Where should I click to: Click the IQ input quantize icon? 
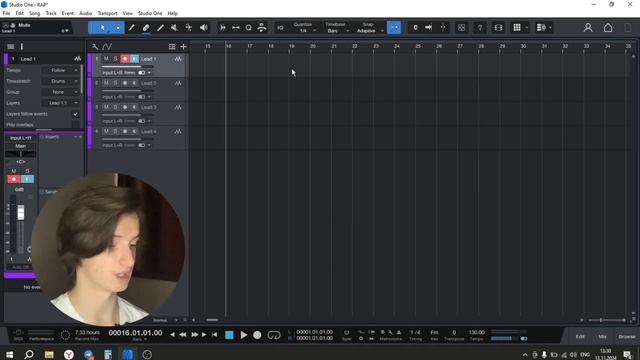click(280, 28)
